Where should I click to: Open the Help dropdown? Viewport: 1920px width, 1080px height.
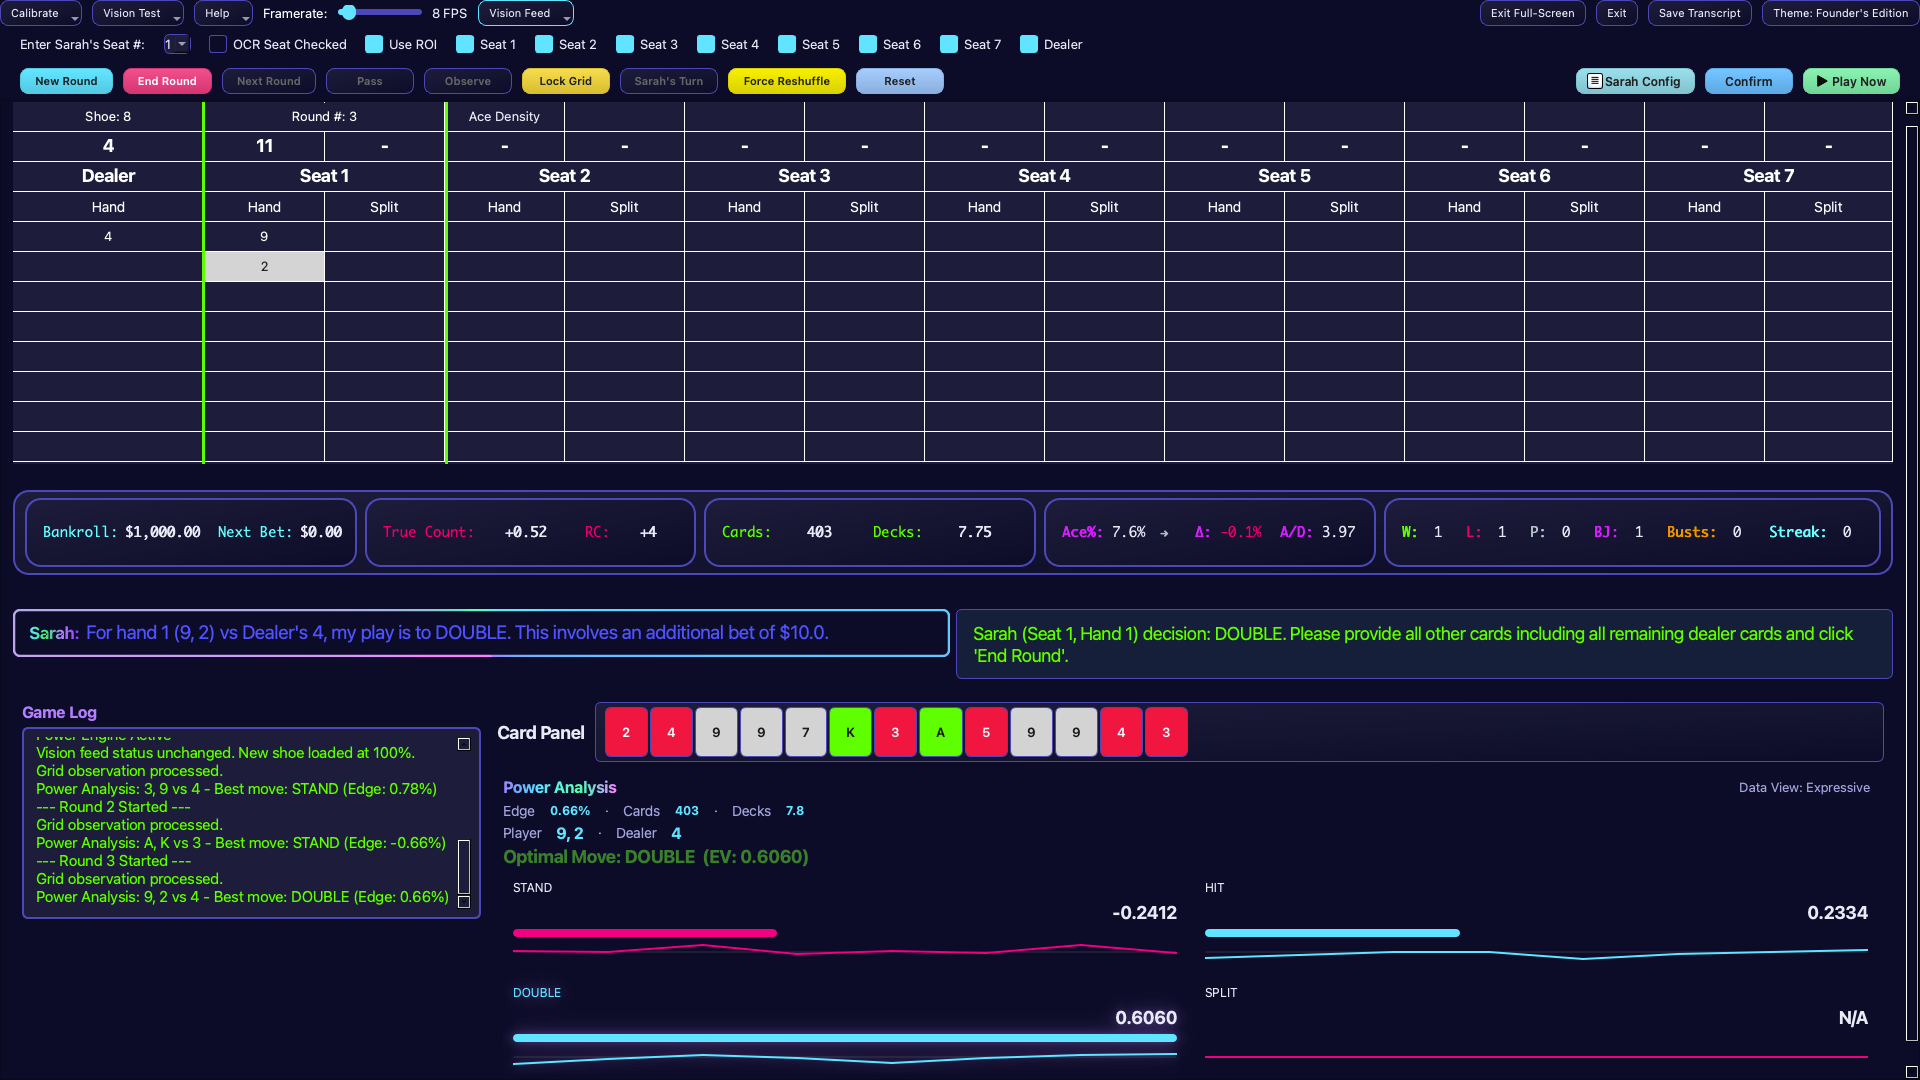pyautogui.click(x=222, y=13)
